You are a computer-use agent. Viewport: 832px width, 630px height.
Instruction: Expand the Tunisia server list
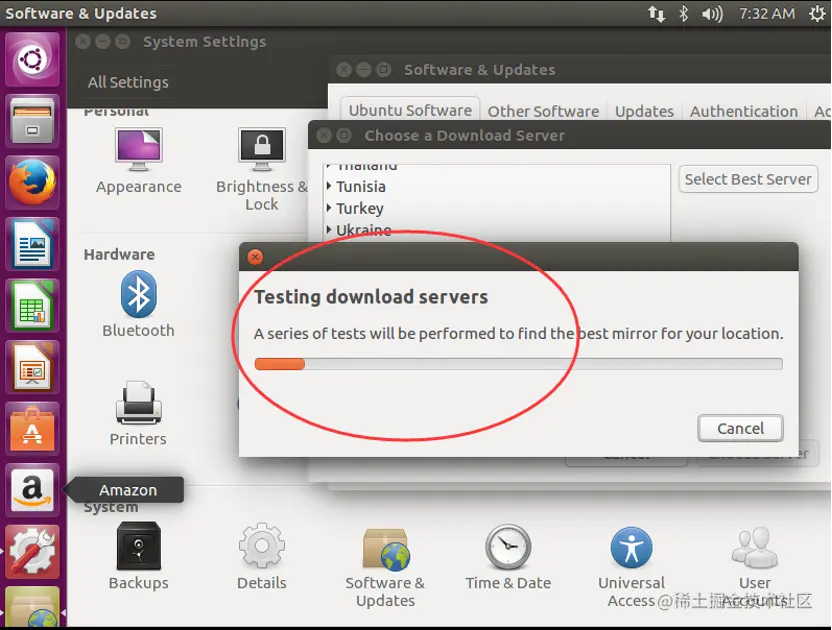pos(329,186)
